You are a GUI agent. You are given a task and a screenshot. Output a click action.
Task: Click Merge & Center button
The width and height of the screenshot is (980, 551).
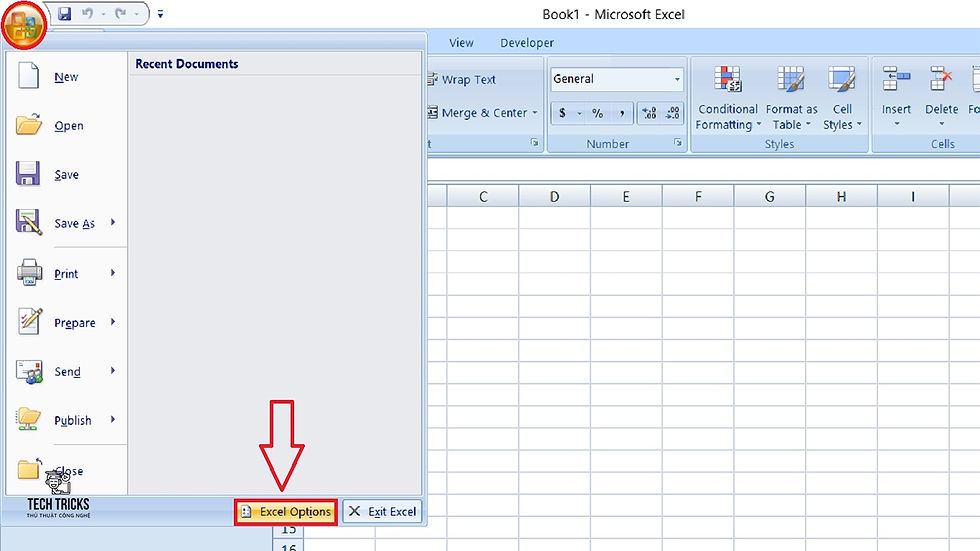478,112
